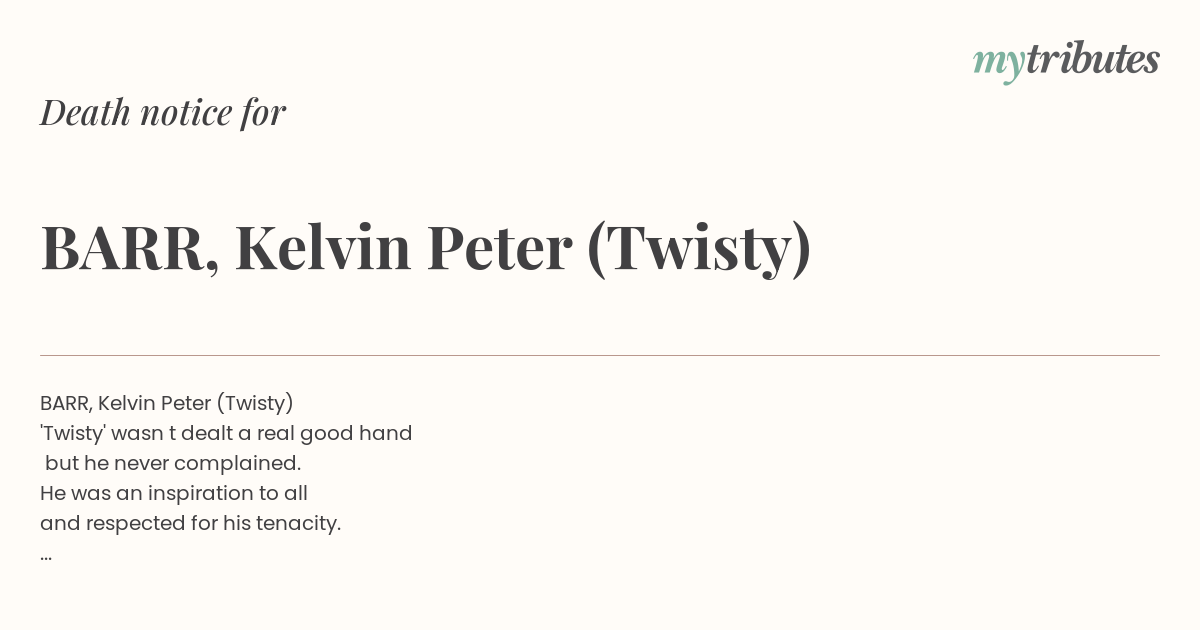
Task: Click the word "complained" in the notice
Action: (x=235, y=464)
